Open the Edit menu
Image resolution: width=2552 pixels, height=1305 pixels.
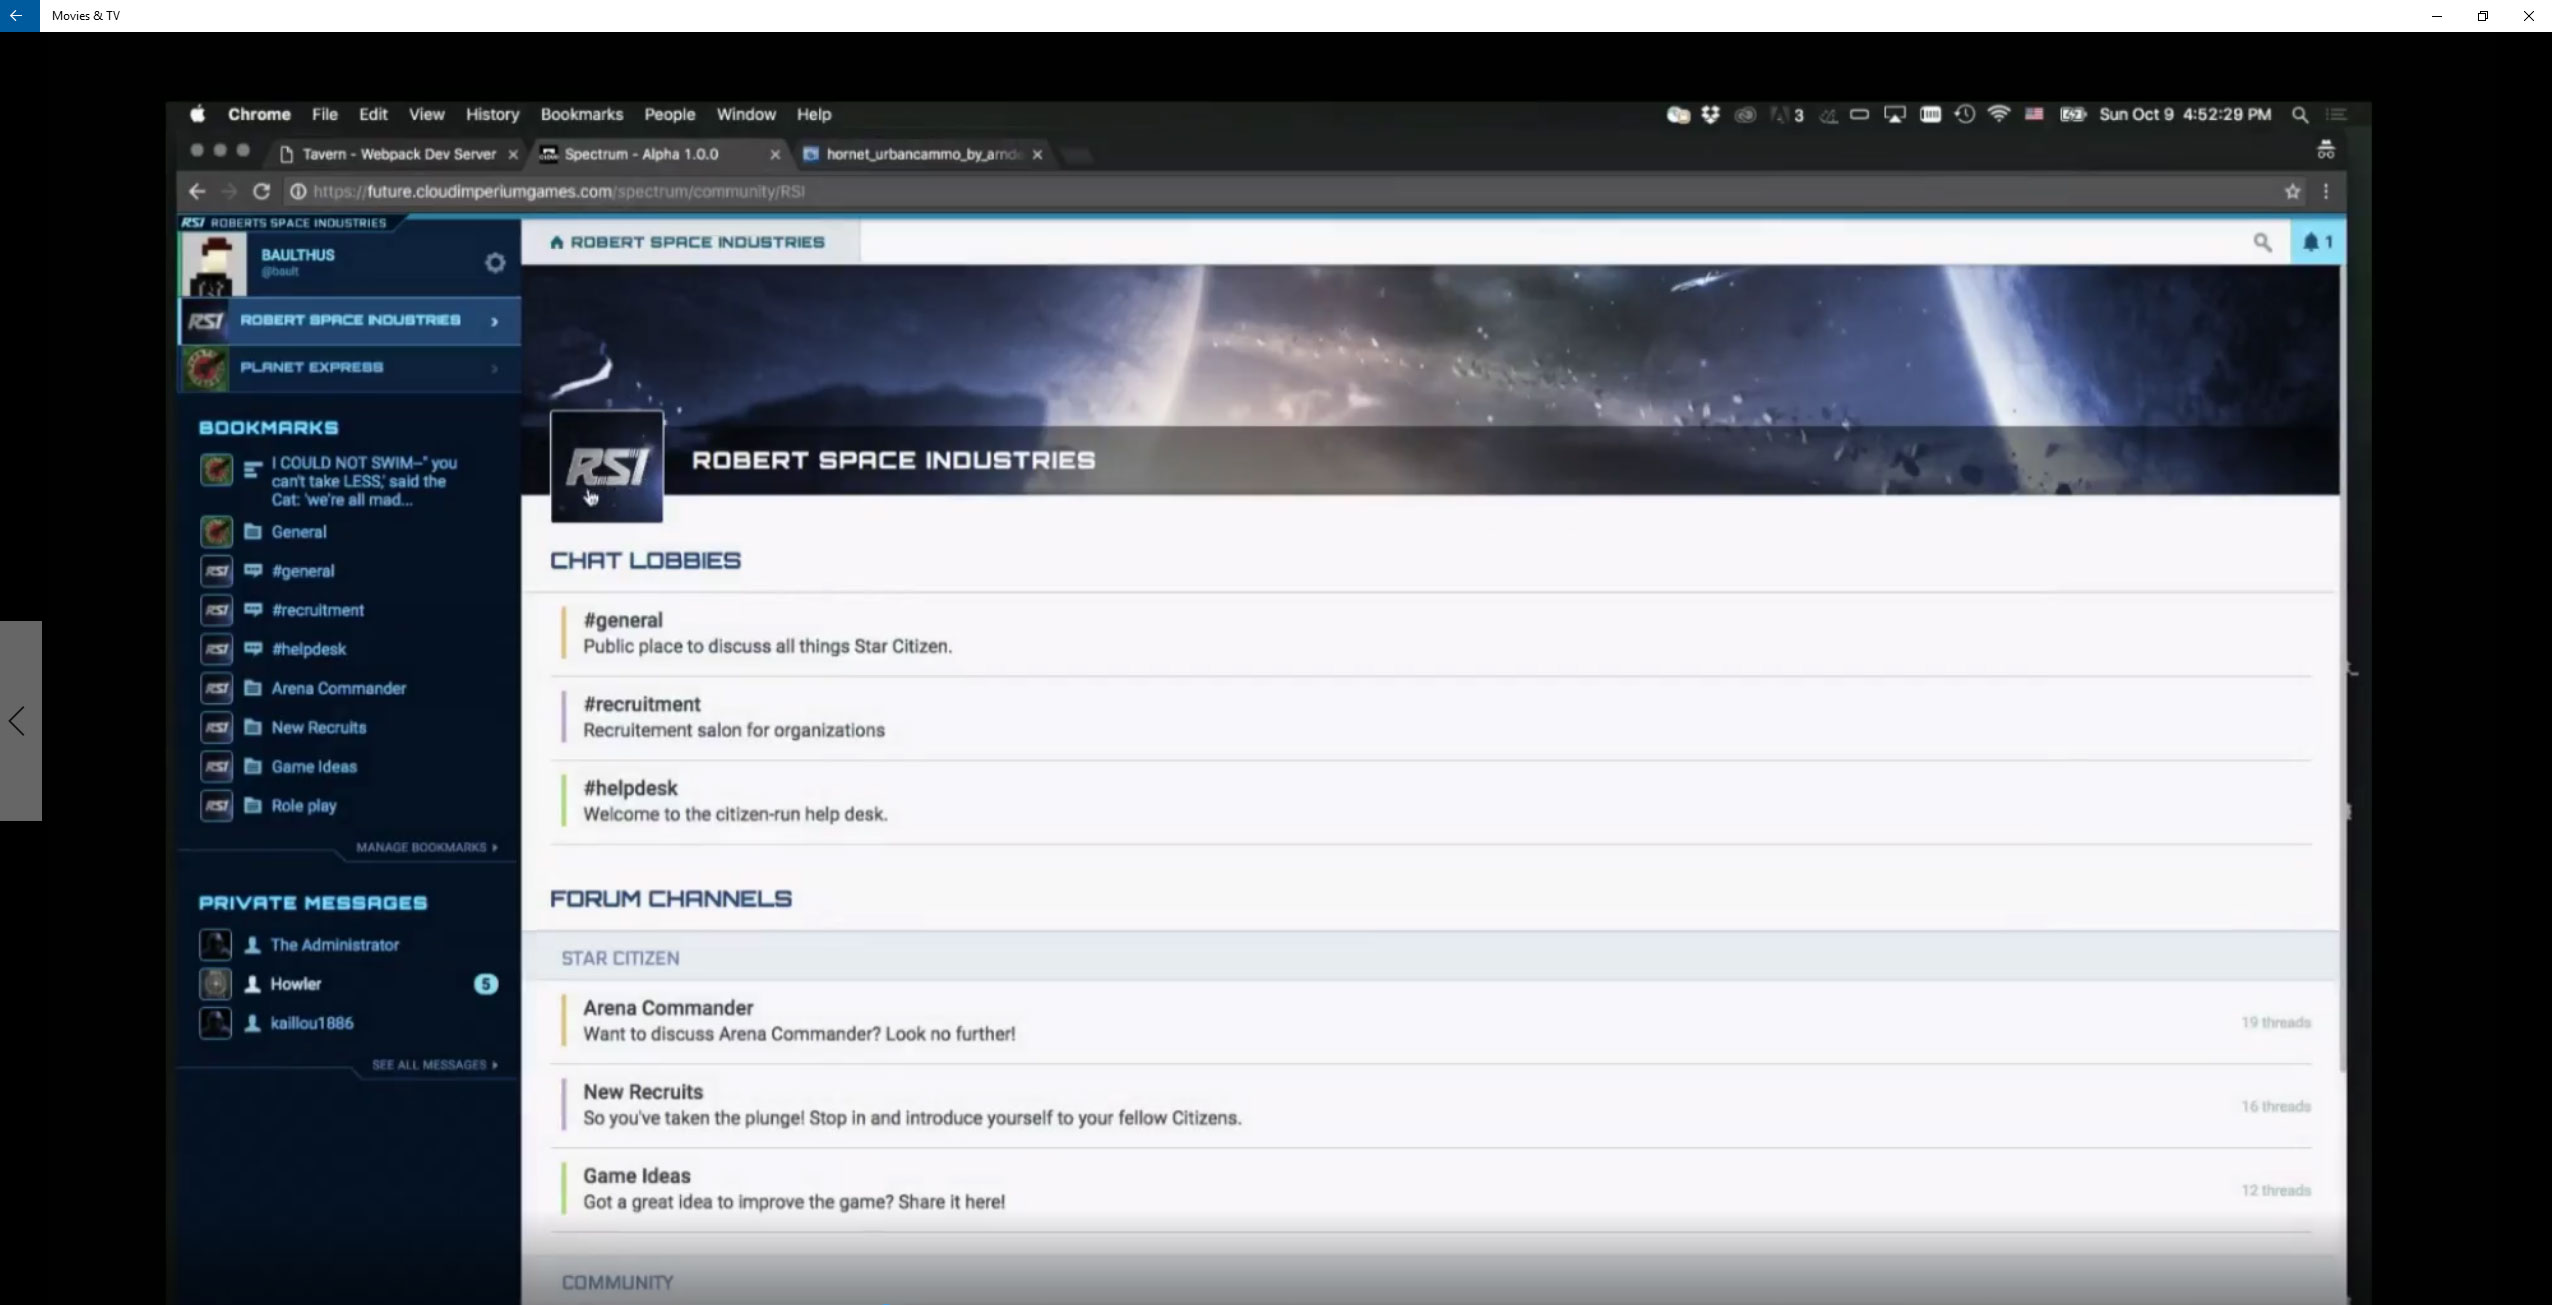(373, 114)
